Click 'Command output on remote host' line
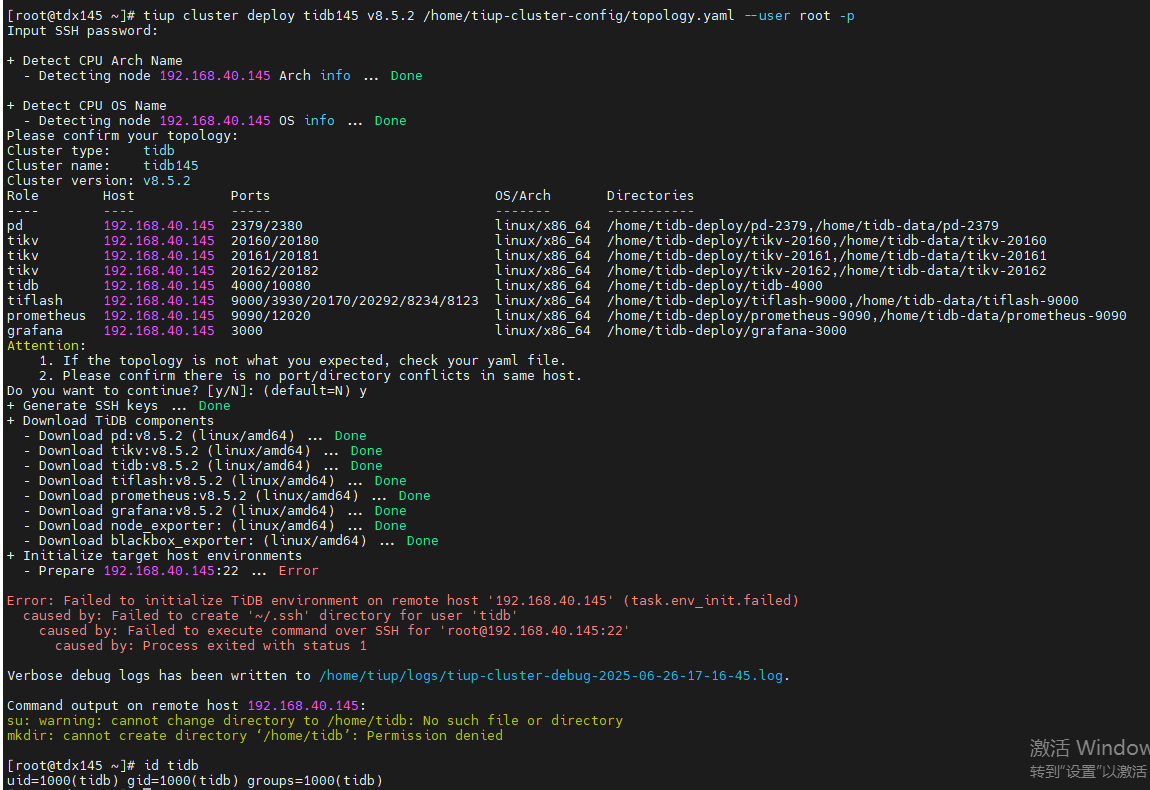The image size is (1150, 790). tap(187, 706)
